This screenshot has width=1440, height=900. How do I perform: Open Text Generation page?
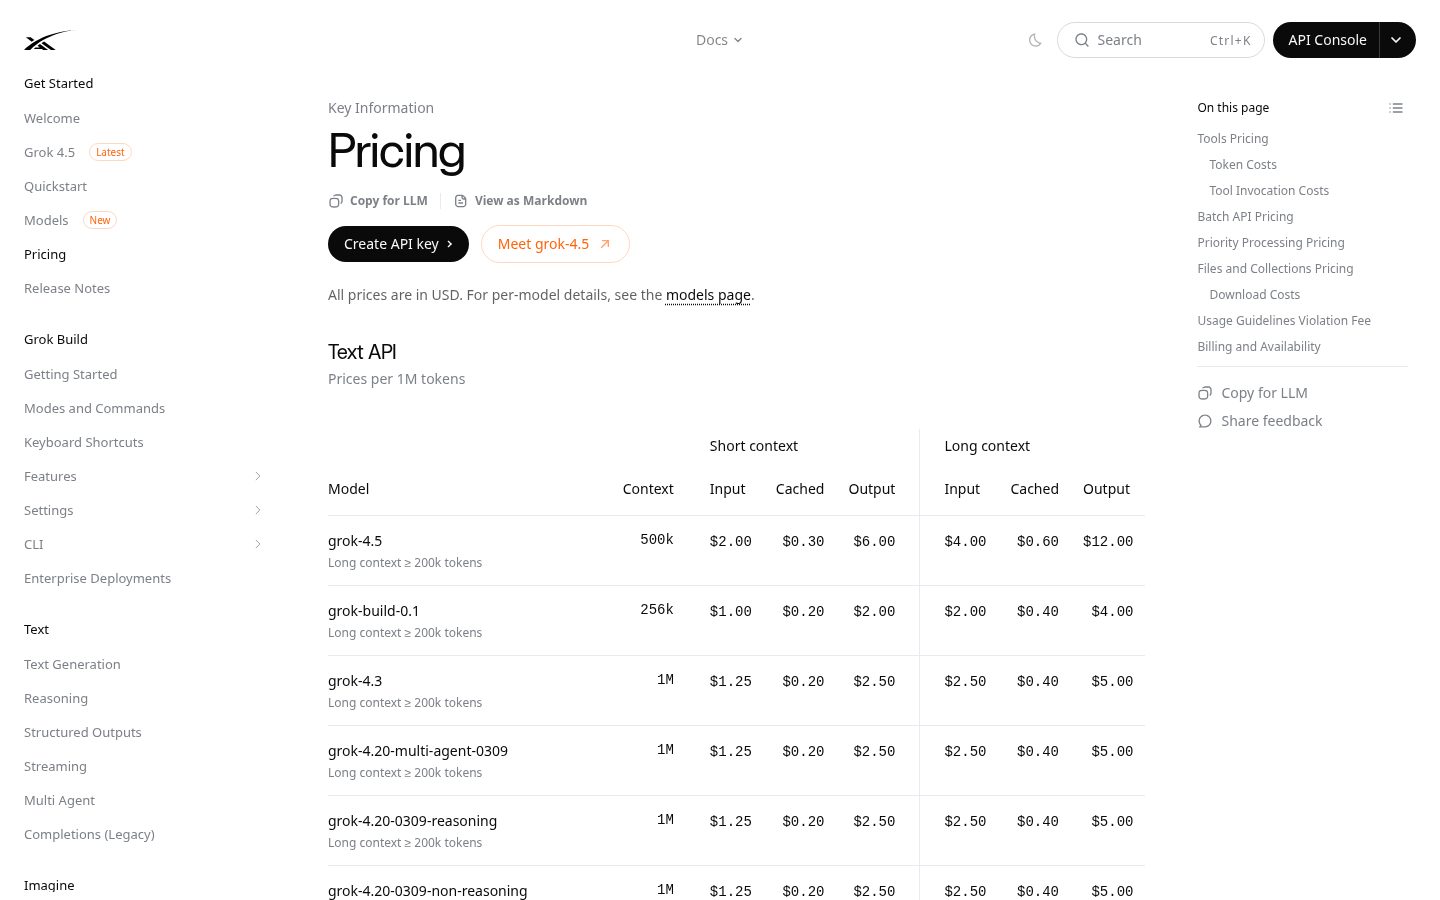(x=72, y=664)
